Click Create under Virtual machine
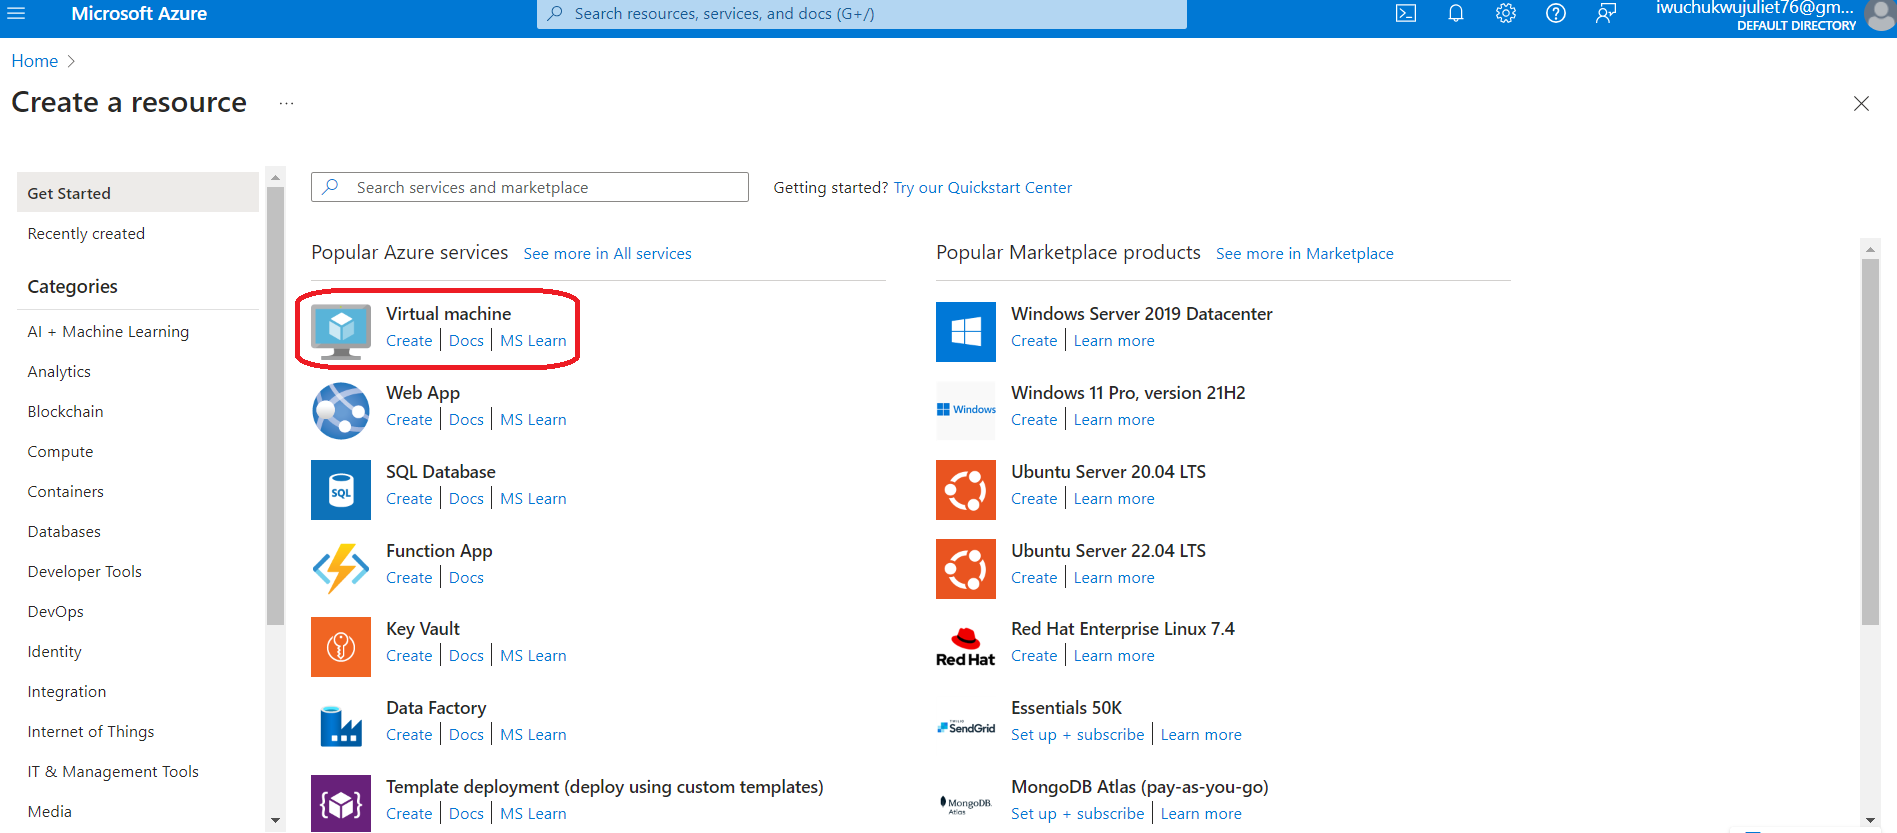The height and width of the screenshot is (833, 1897). click(409, 341)
